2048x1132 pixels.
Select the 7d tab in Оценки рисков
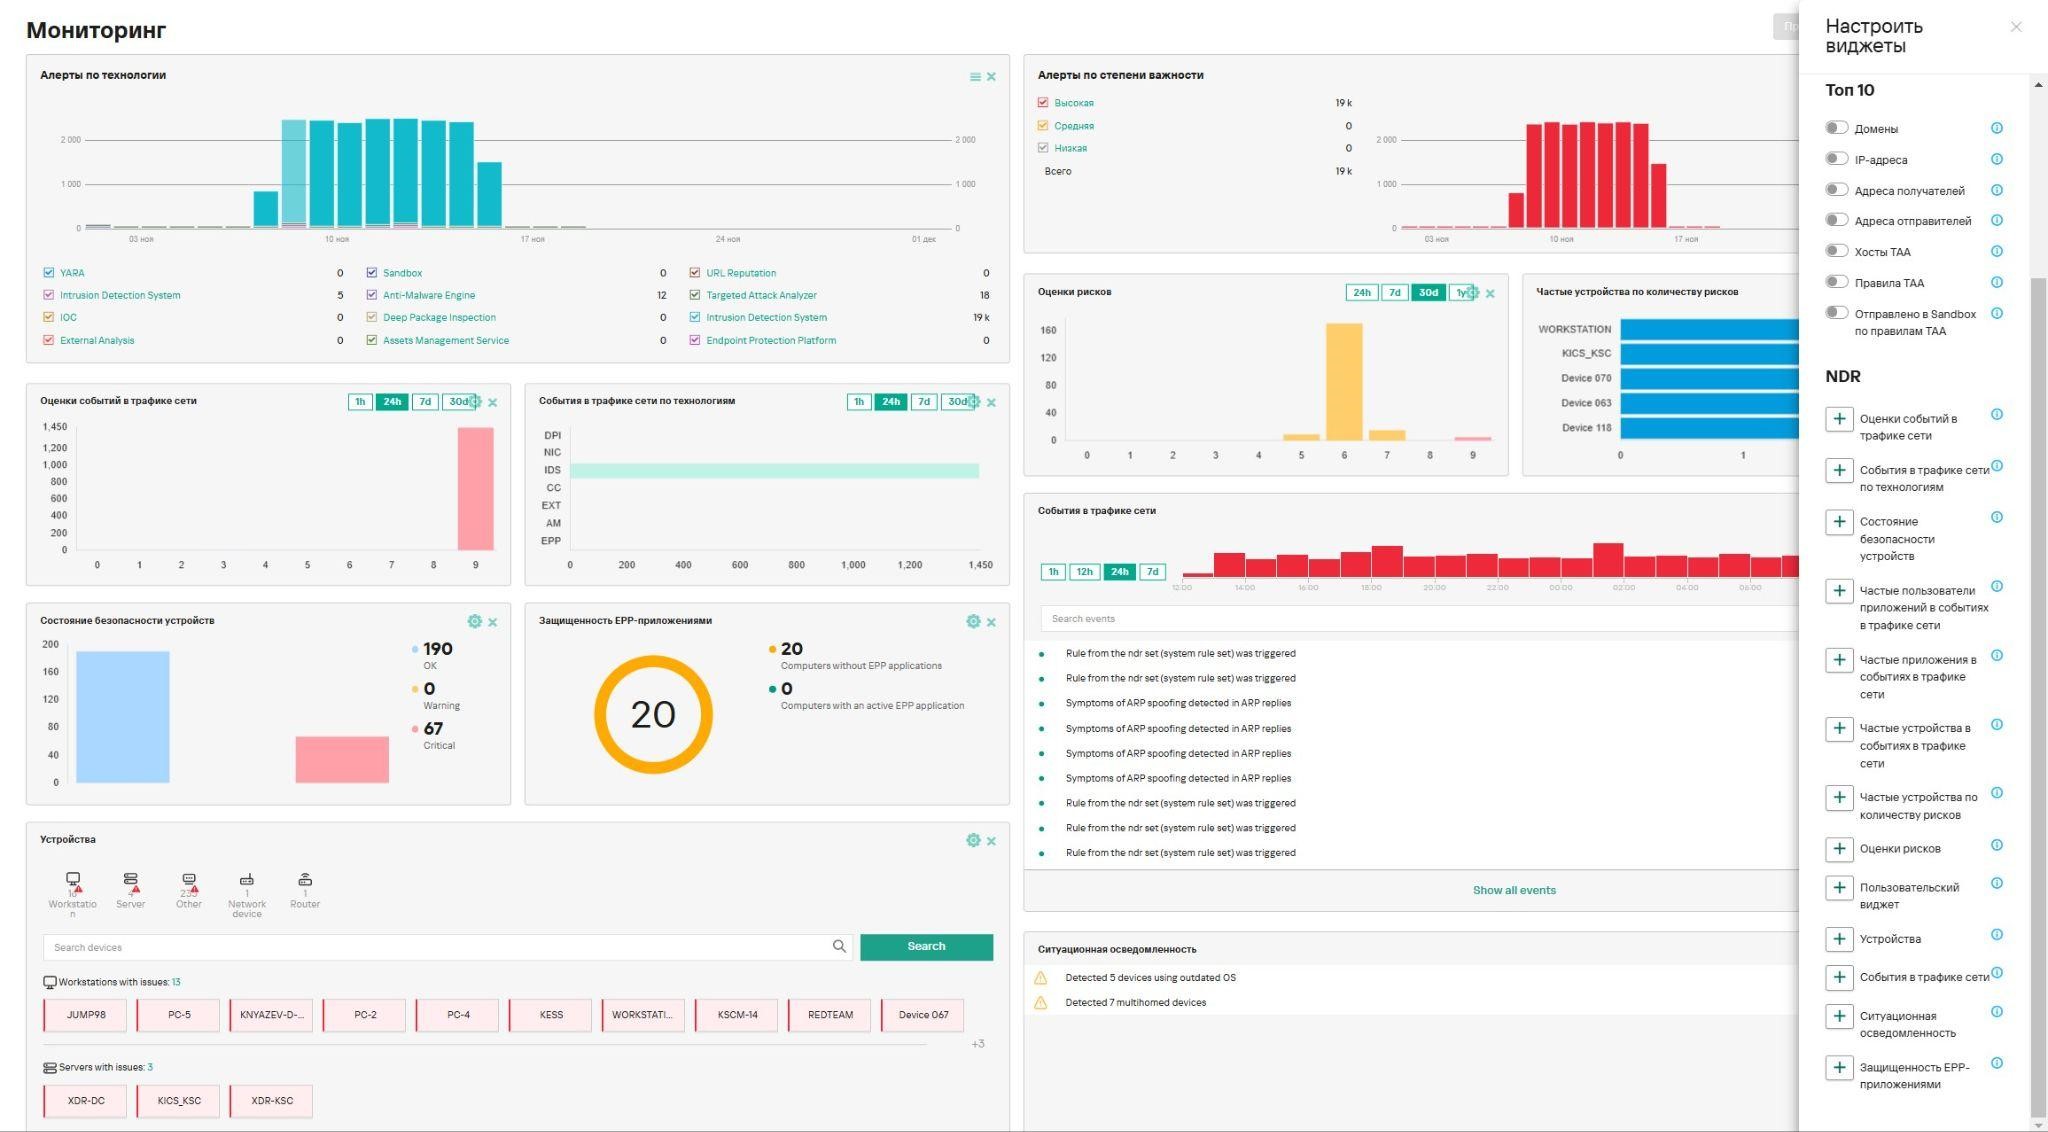pos(1394,293)
